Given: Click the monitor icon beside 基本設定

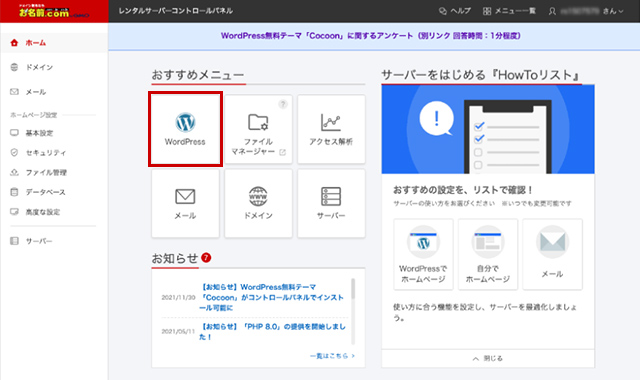Looking at the screenshot, I should coord(14,133).
